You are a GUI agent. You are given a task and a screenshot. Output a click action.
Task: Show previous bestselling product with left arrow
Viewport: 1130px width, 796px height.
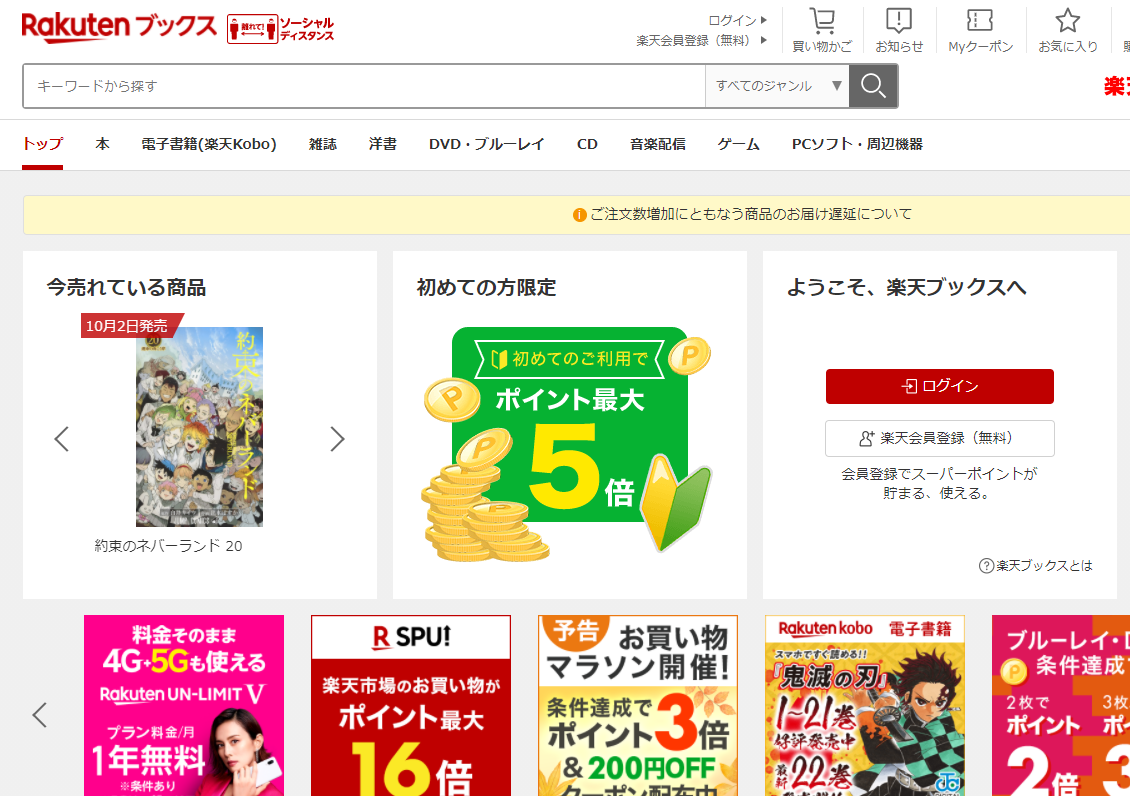point(62,439)
